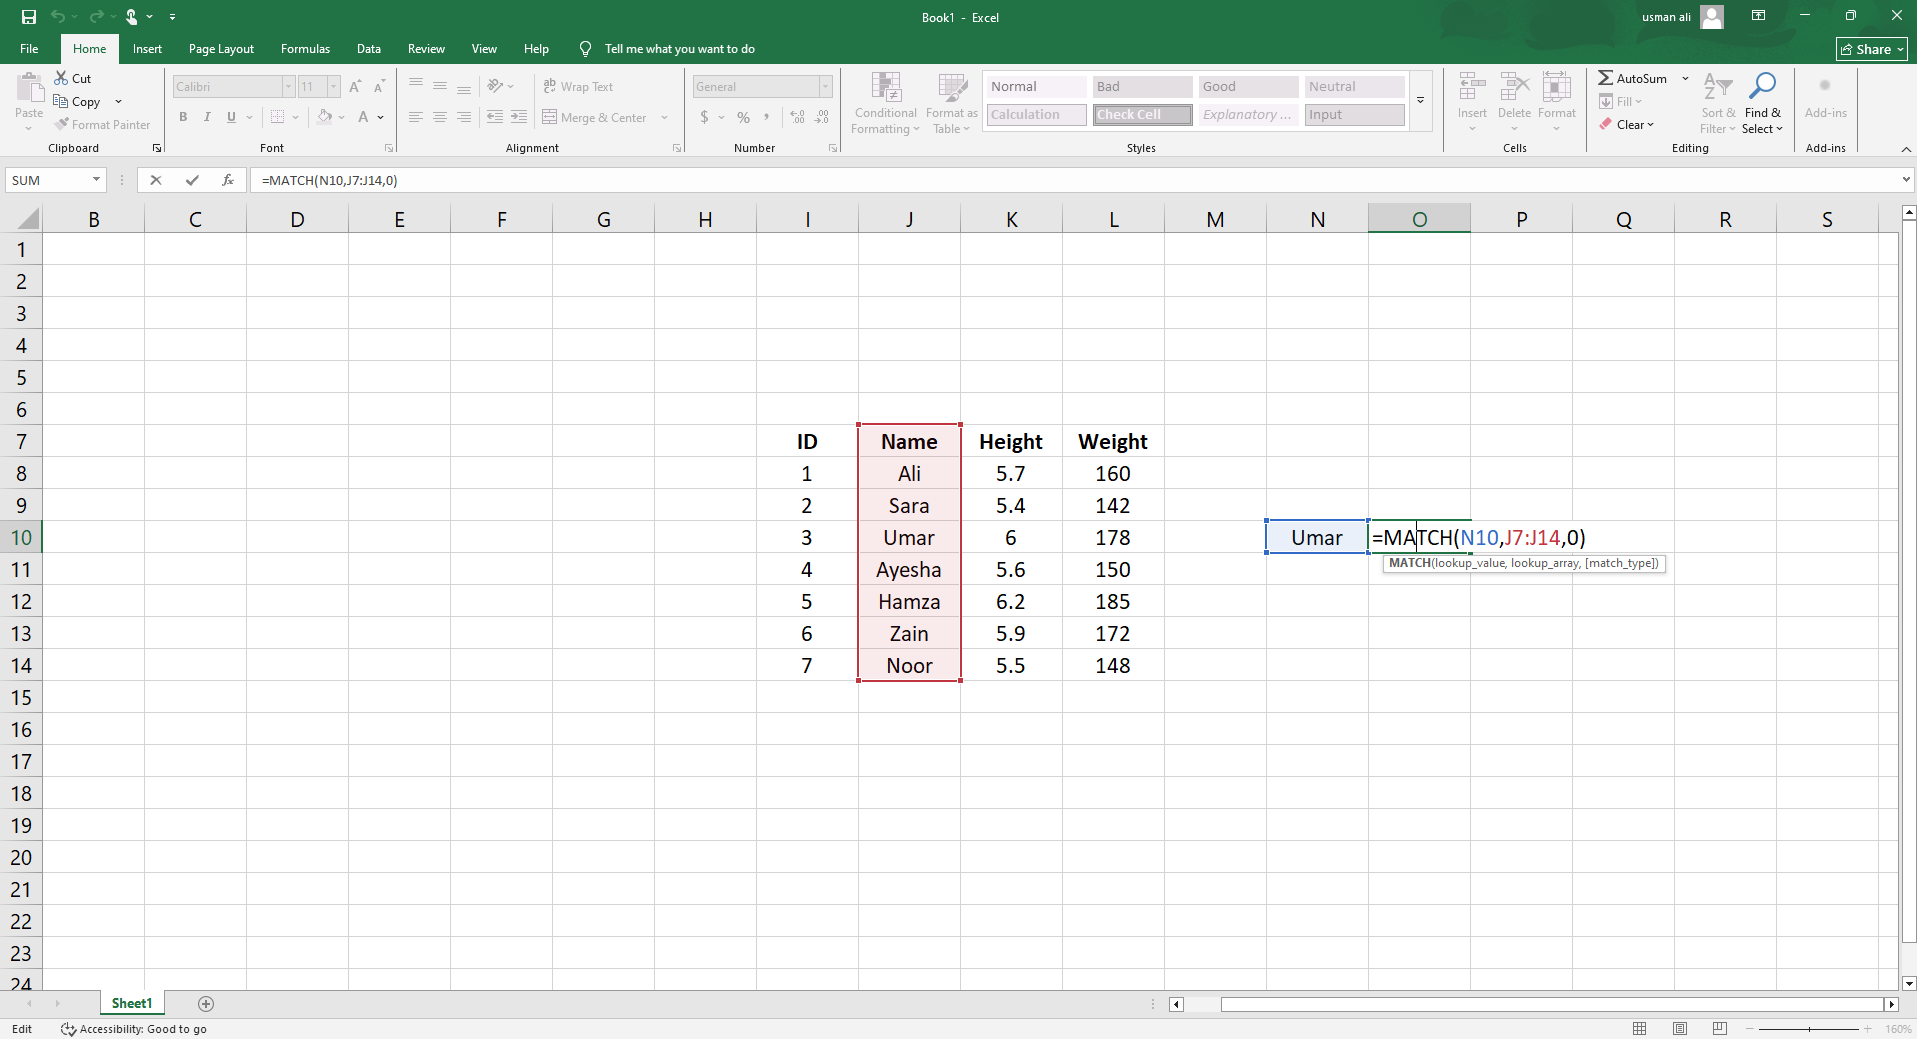Switch to the Review tab

coord(426,49)
